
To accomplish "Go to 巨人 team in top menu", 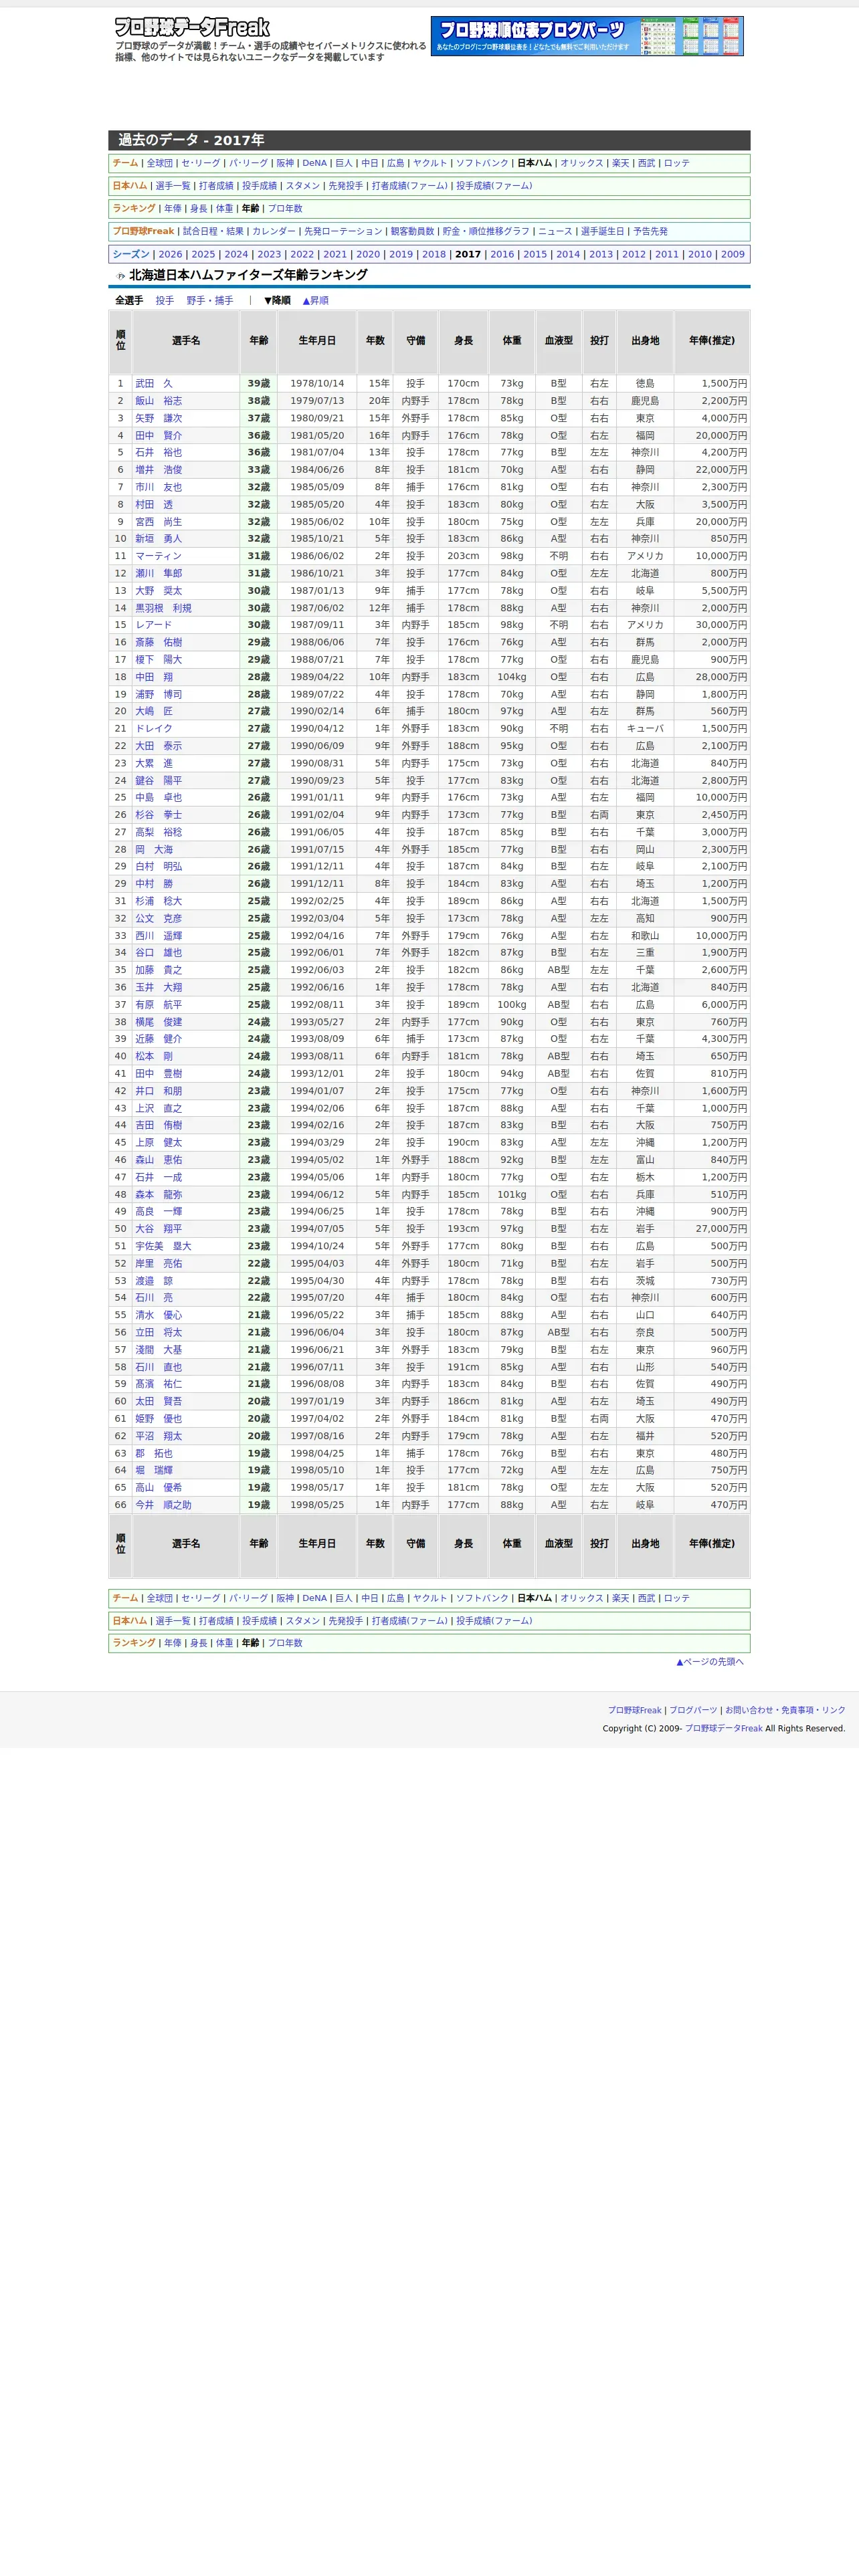I will coord(344,163).
